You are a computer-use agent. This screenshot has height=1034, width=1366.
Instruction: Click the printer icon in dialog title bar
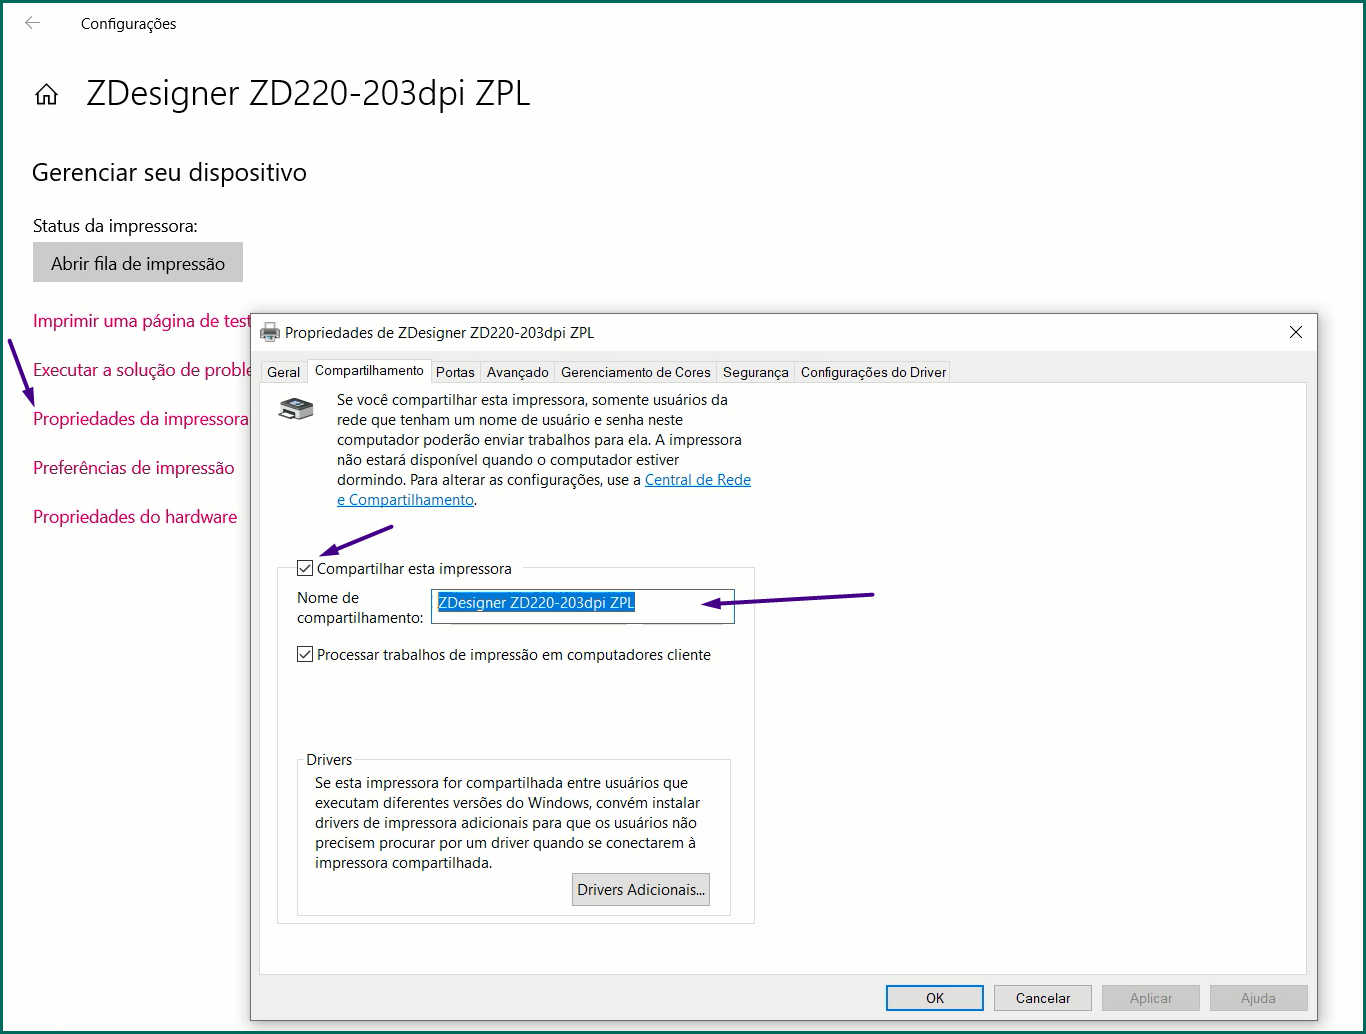pos(270,333)
